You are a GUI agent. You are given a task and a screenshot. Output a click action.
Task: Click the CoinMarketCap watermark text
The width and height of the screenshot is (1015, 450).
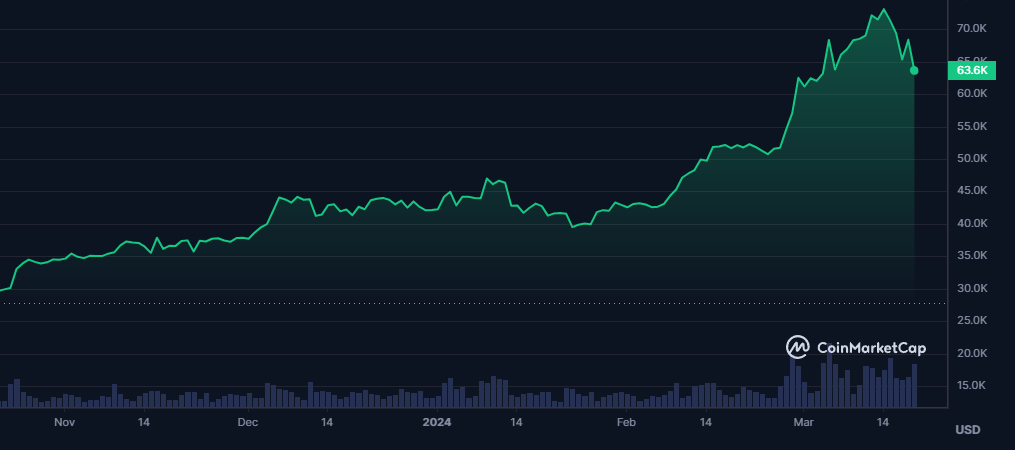871,348
